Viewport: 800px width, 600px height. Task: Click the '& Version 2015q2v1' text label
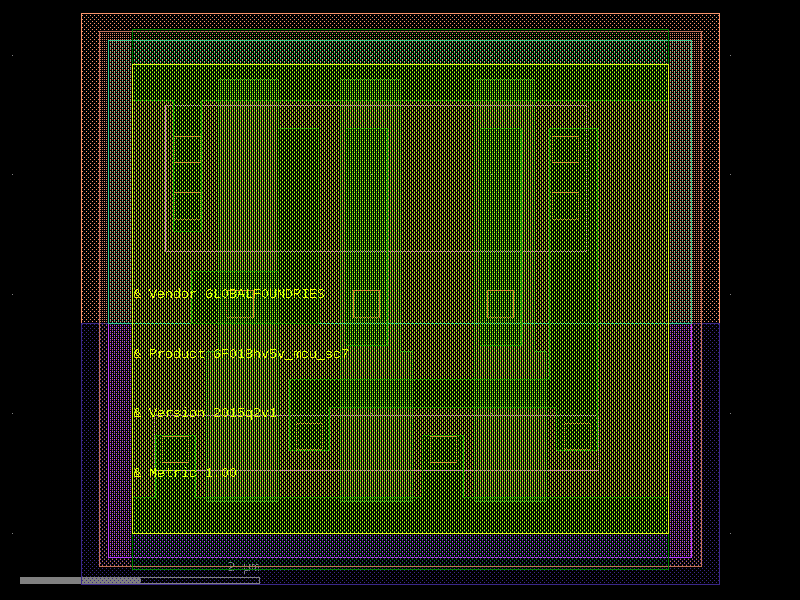(x=205, y=413)
